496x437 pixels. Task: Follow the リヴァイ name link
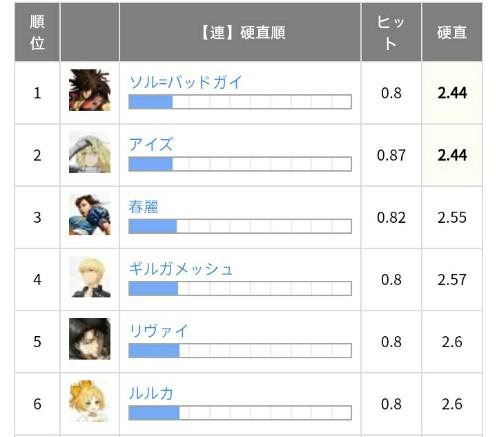(159, 331)
